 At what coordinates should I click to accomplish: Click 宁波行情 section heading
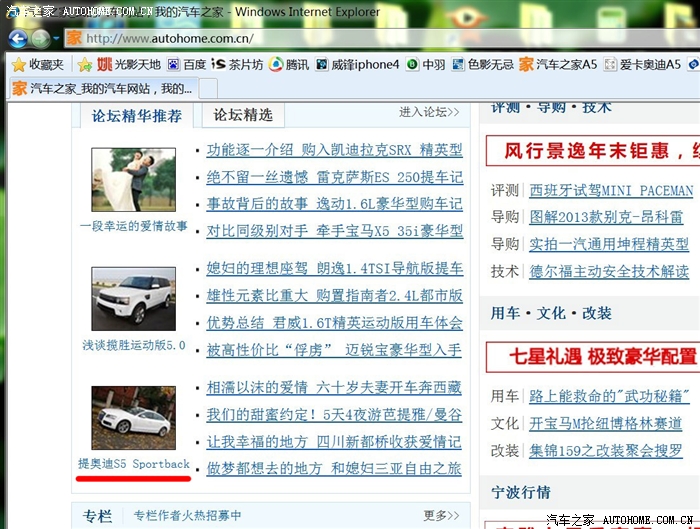coord(521,492)
